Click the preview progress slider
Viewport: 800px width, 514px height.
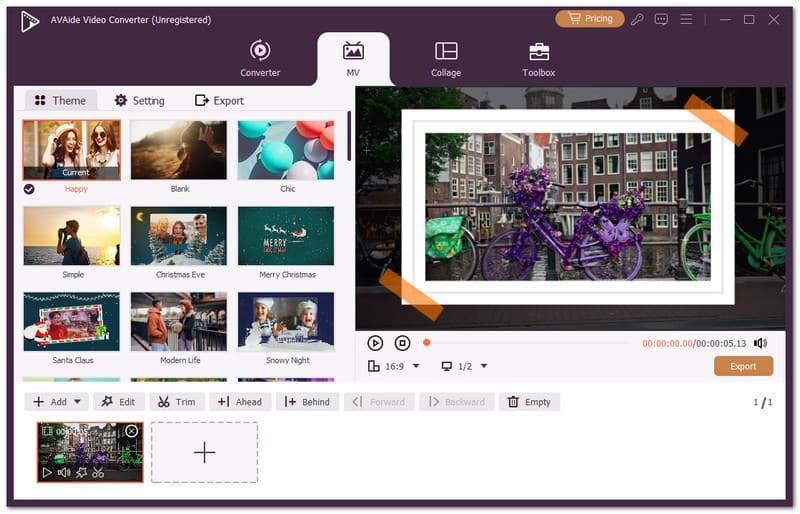click(527, 343)
